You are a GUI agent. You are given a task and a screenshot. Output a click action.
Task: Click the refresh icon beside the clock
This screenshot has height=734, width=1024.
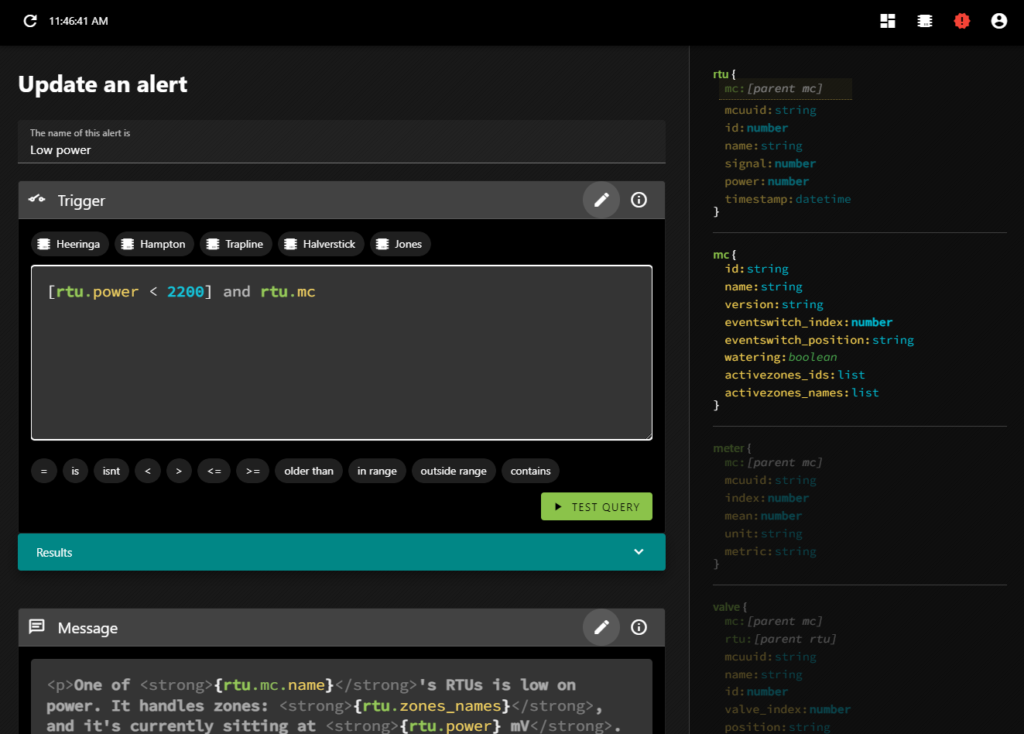coord(30,21)
